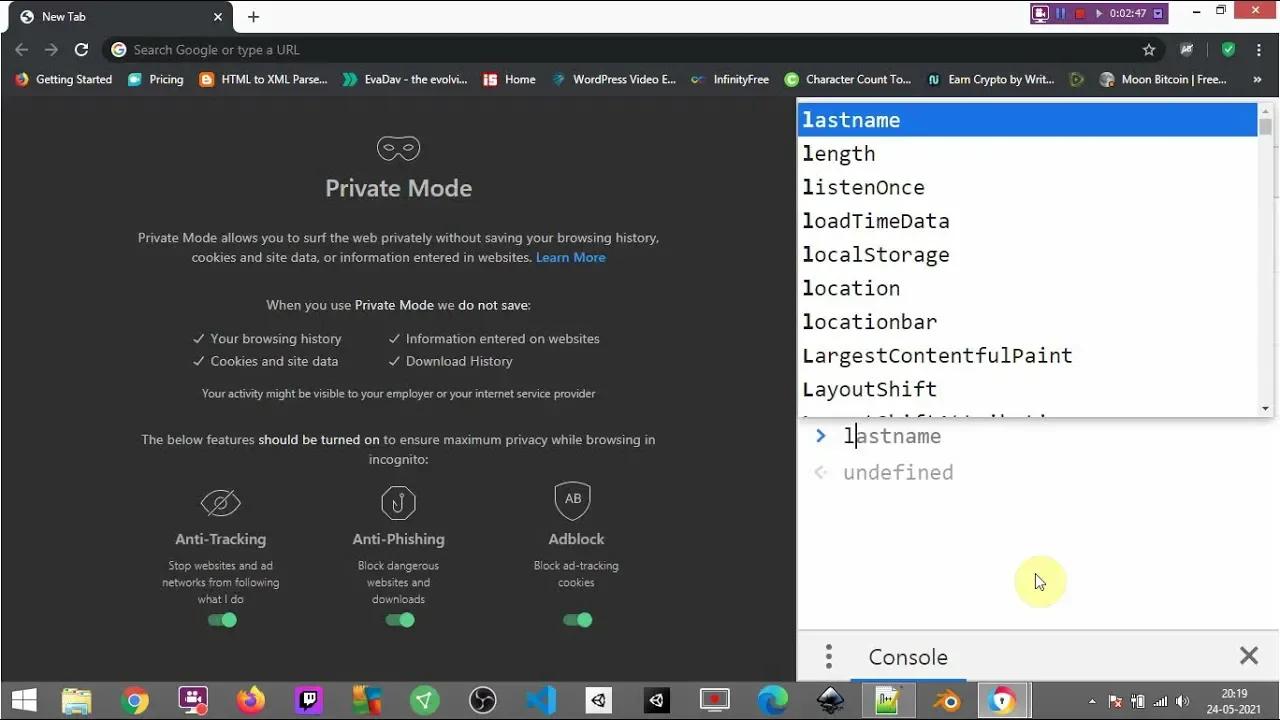Open the Moon Bitcoin bookmark

click(1163, 79)
